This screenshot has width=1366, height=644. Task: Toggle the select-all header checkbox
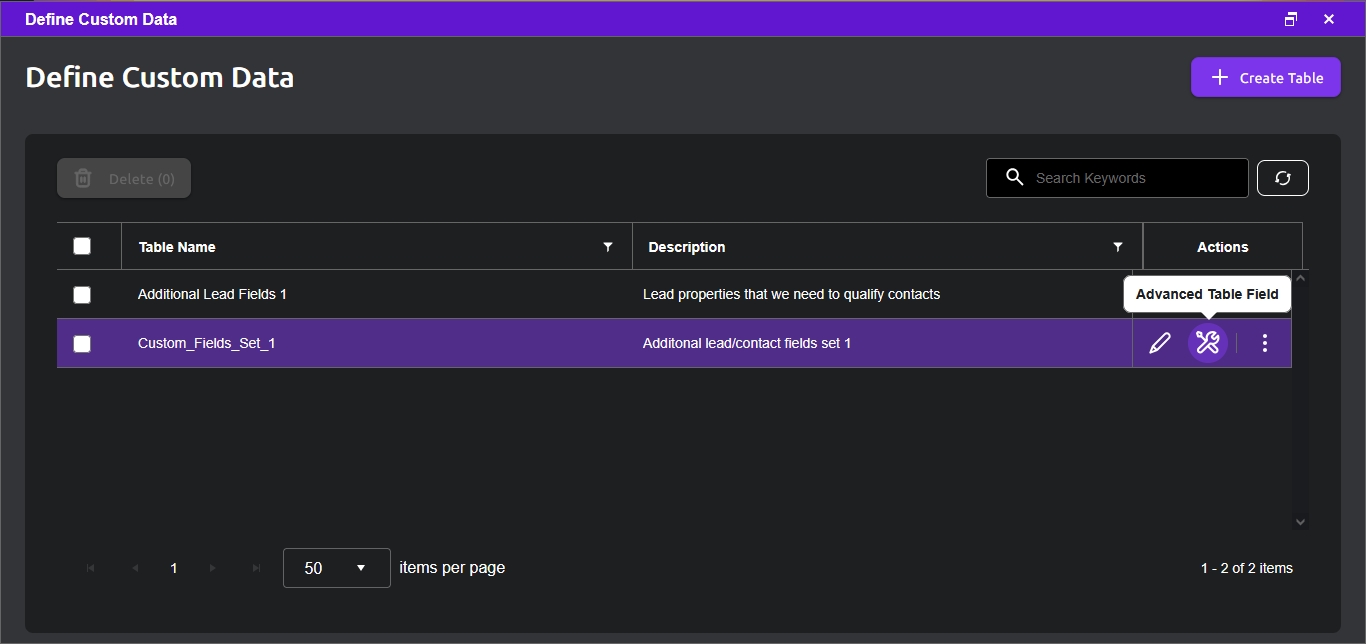(82, 246)
